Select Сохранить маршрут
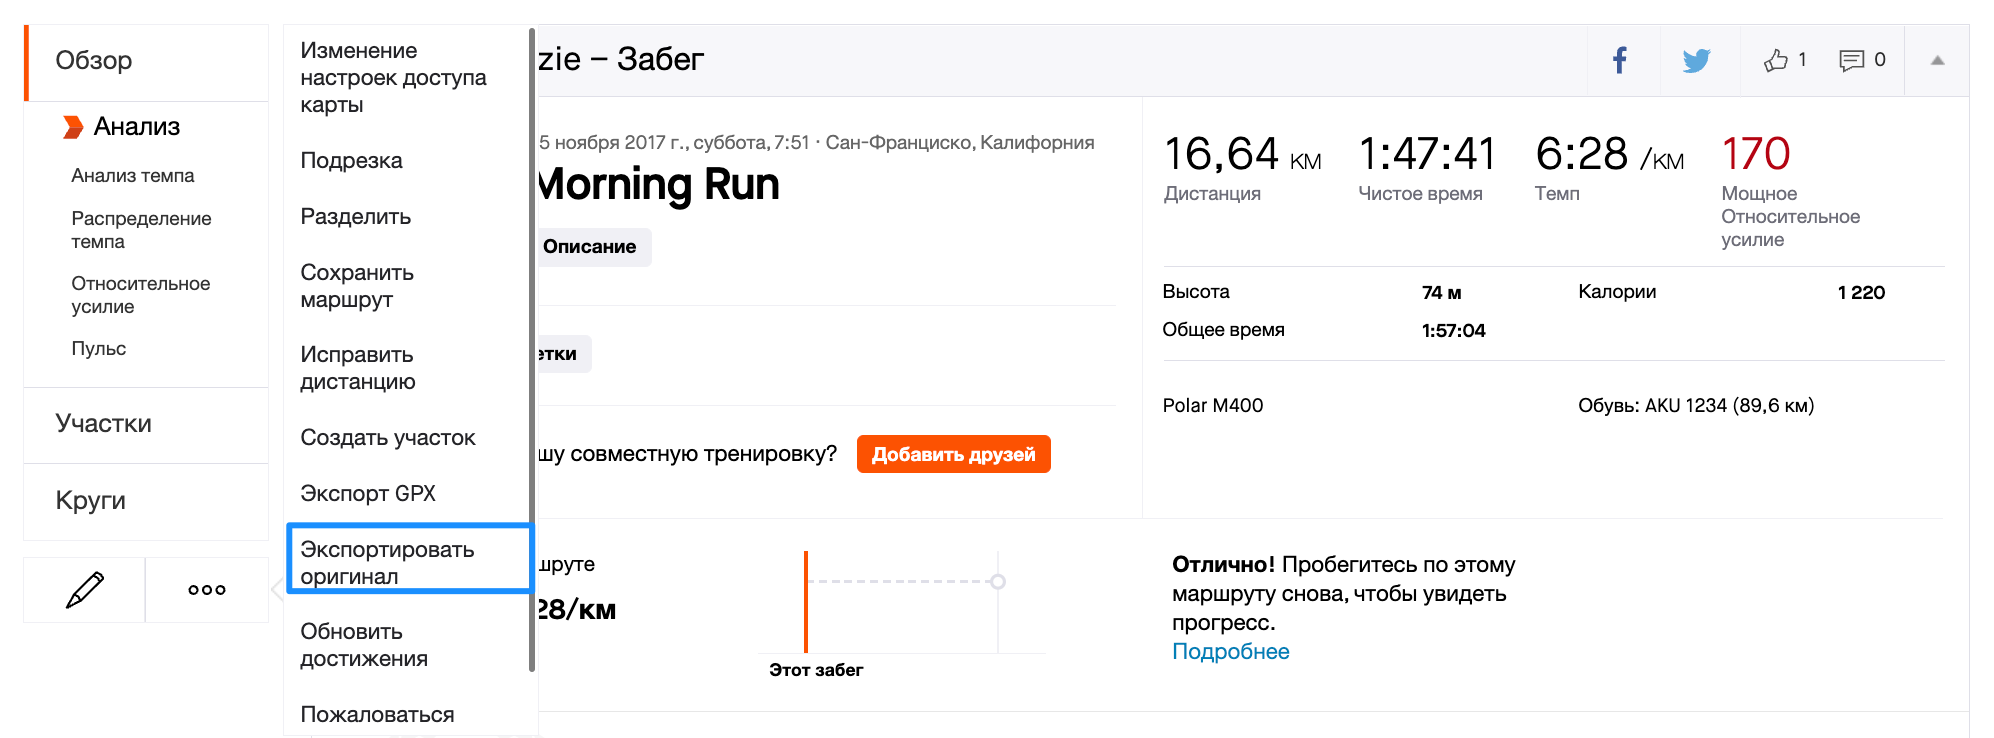Image resolution: width=1994 pixels, height=738 pixels. pos(357,286)
